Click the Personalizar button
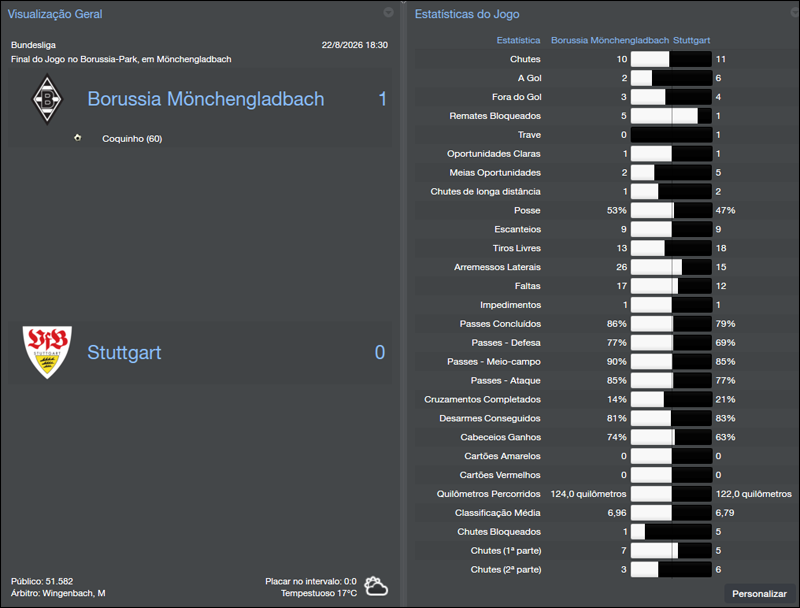This screenshot has width=800, height=608. tap(759, 593)
